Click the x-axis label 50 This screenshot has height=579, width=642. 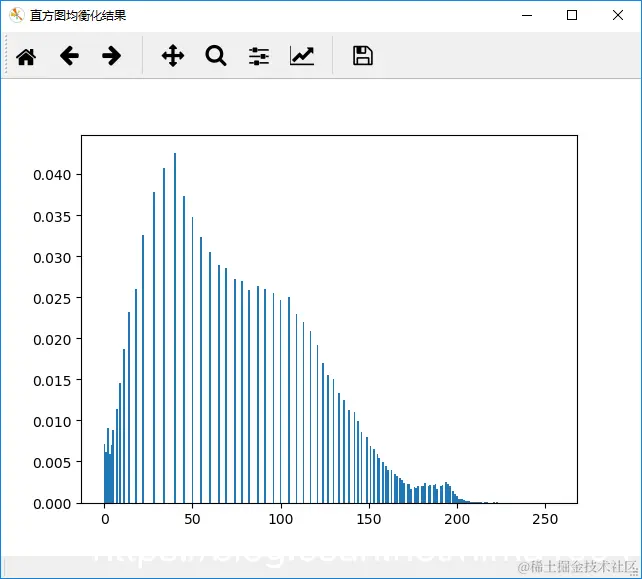click(192, 519)
